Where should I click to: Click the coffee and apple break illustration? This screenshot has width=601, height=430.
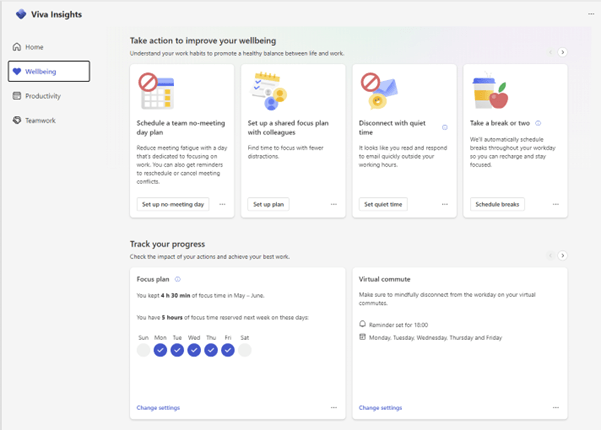490,92
